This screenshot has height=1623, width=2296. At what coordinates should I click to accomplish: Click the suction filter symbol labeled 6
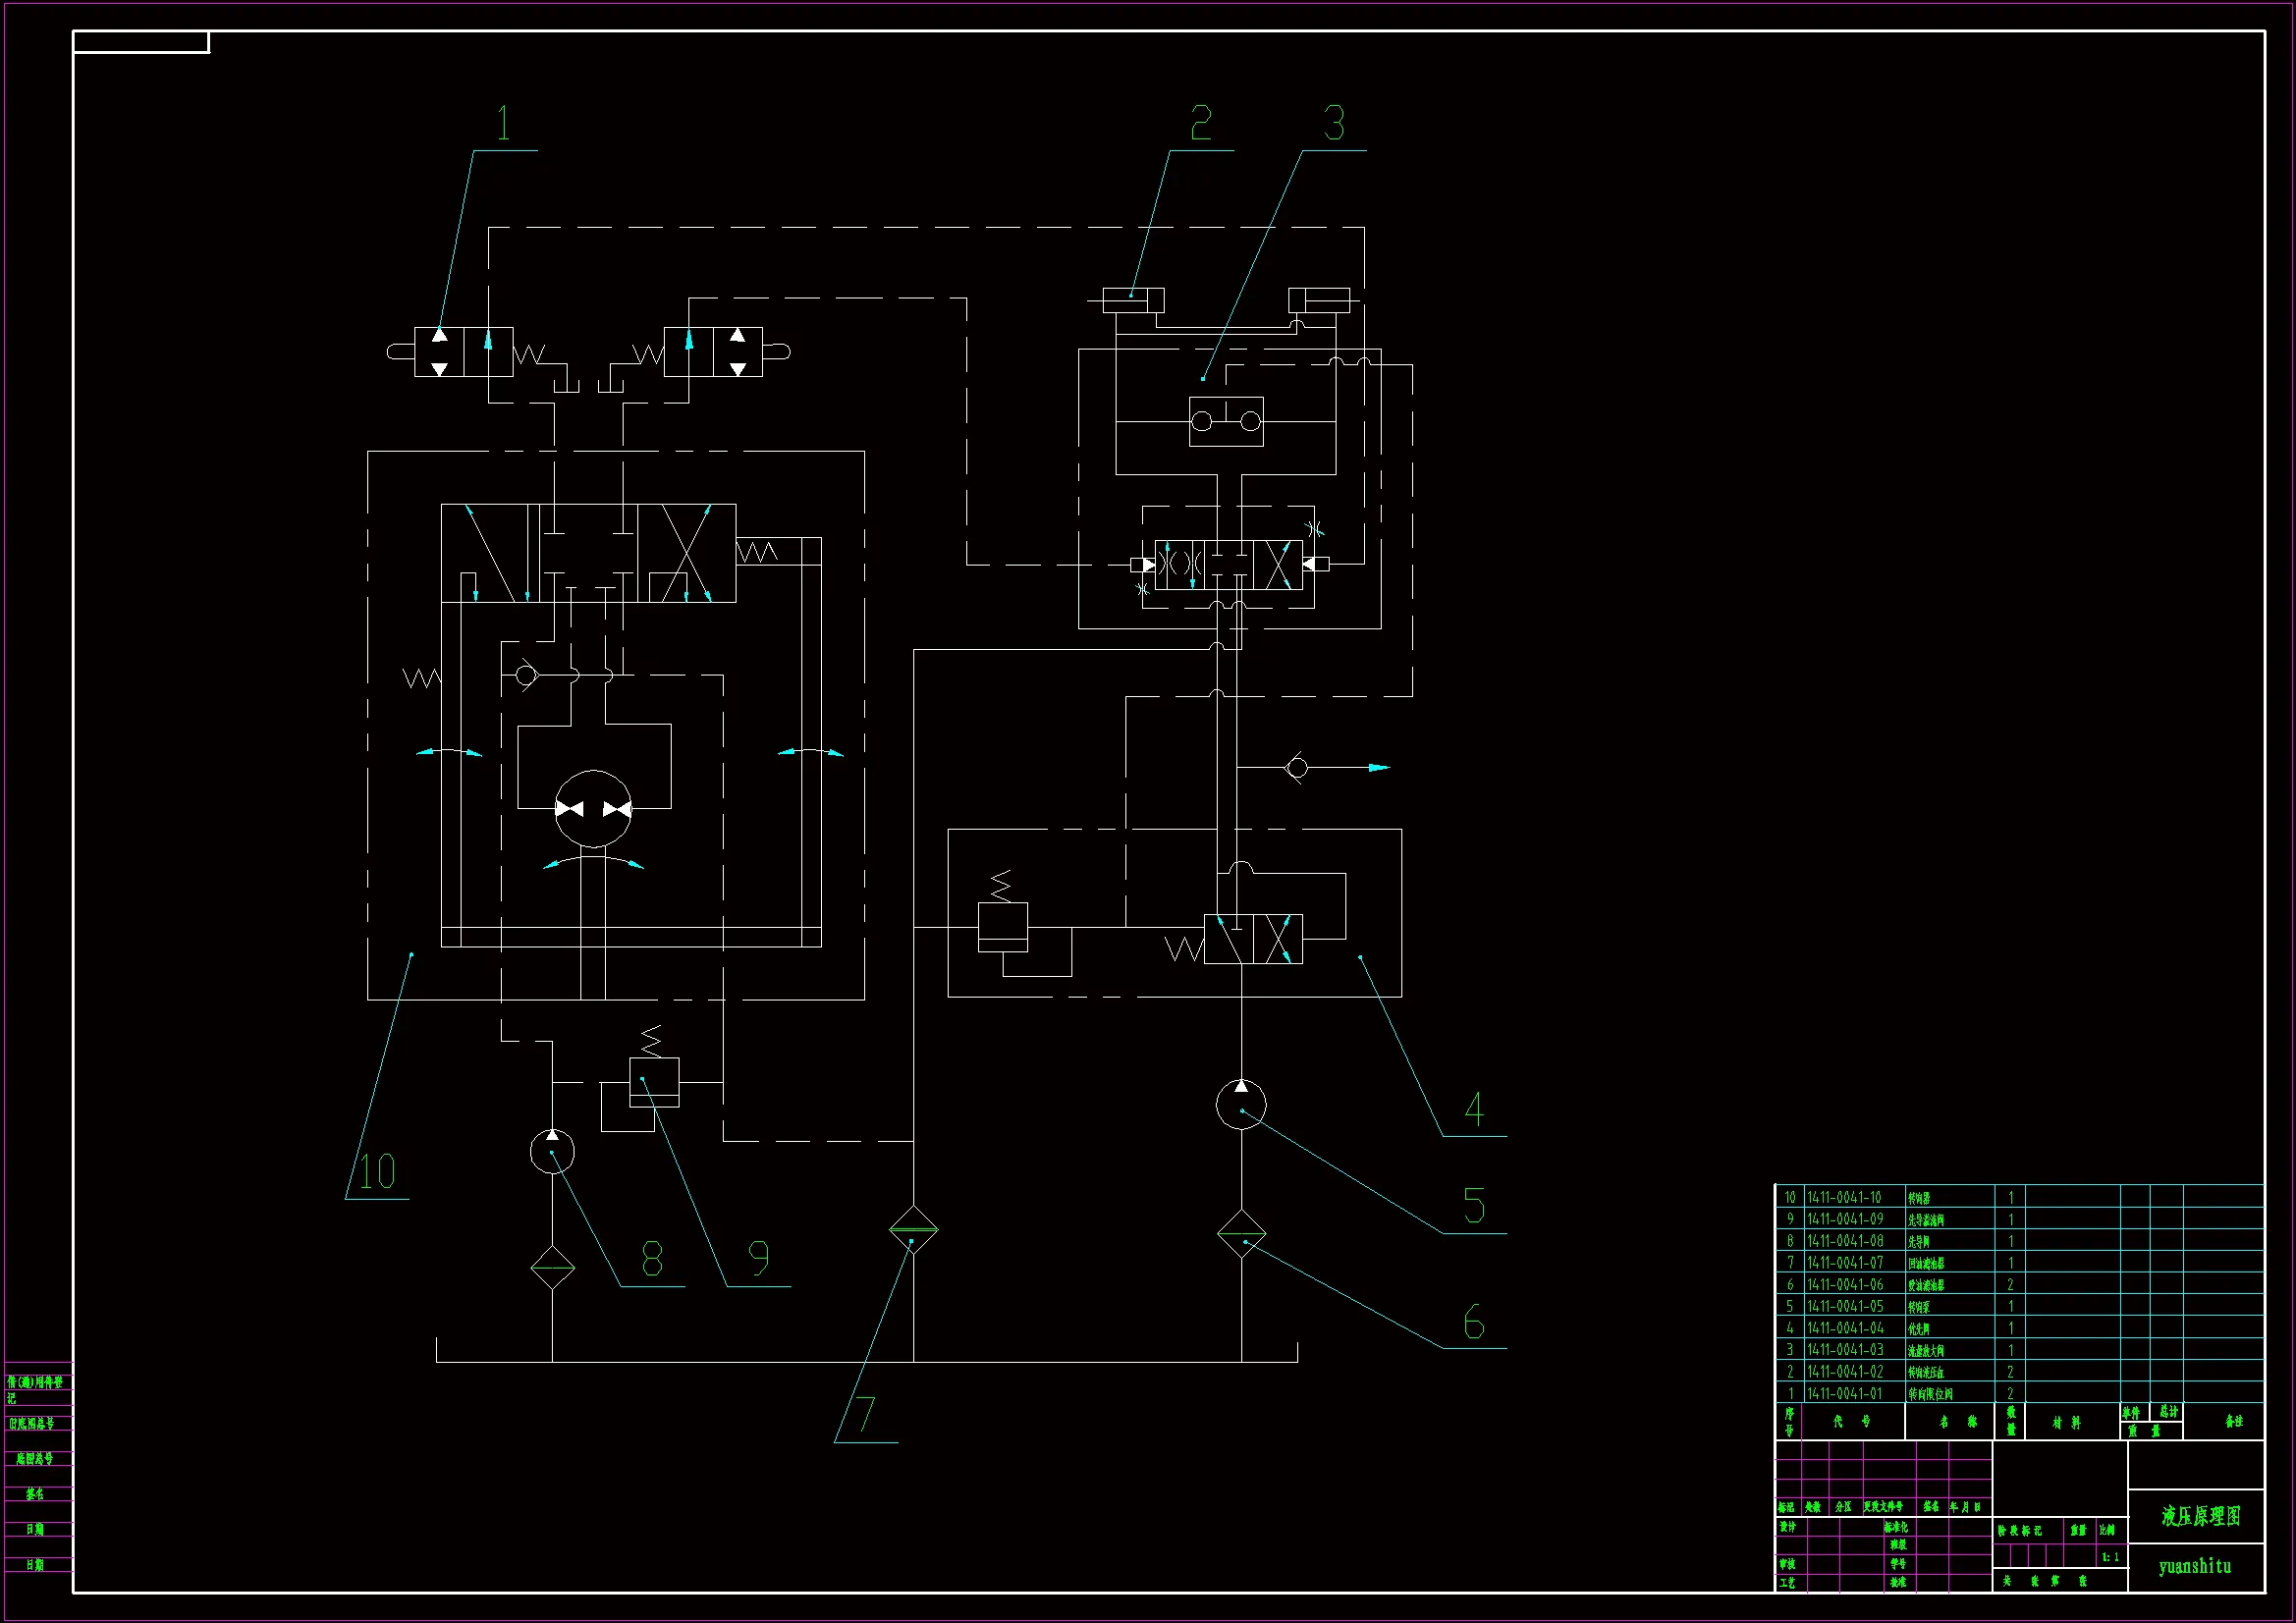click(1241, 1234)
